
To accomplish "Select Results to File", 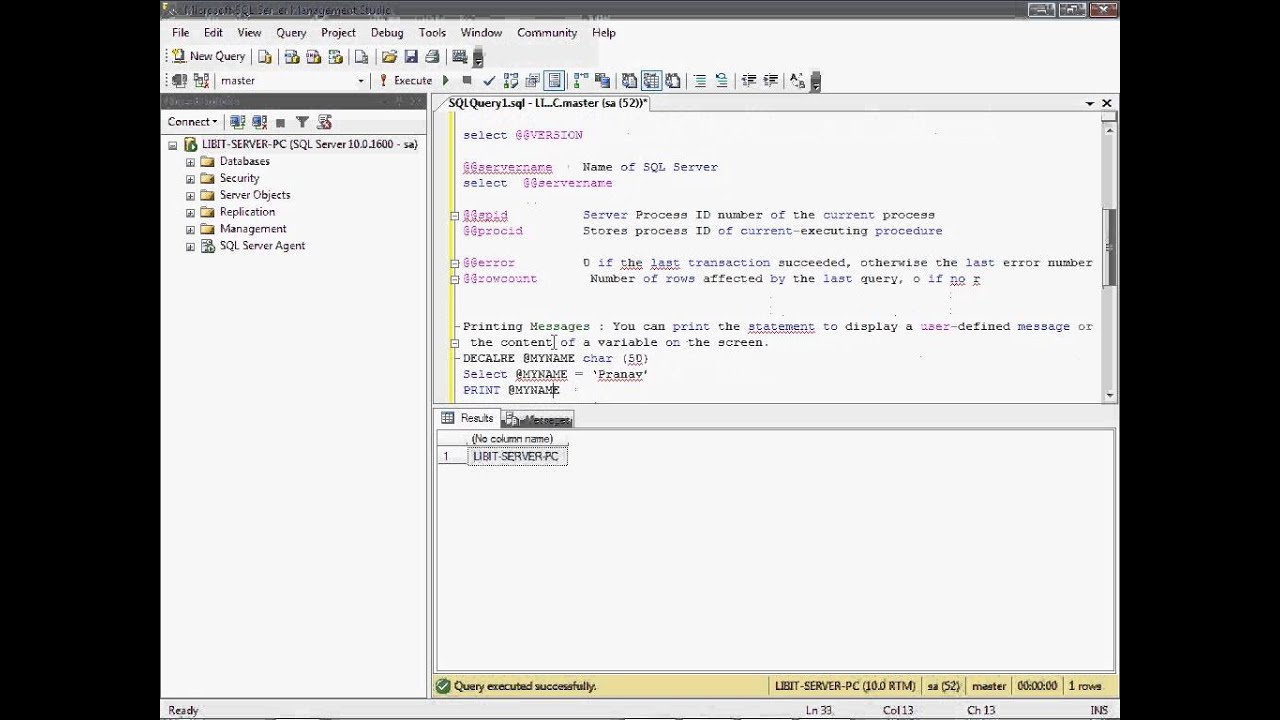I will [673, 81].
